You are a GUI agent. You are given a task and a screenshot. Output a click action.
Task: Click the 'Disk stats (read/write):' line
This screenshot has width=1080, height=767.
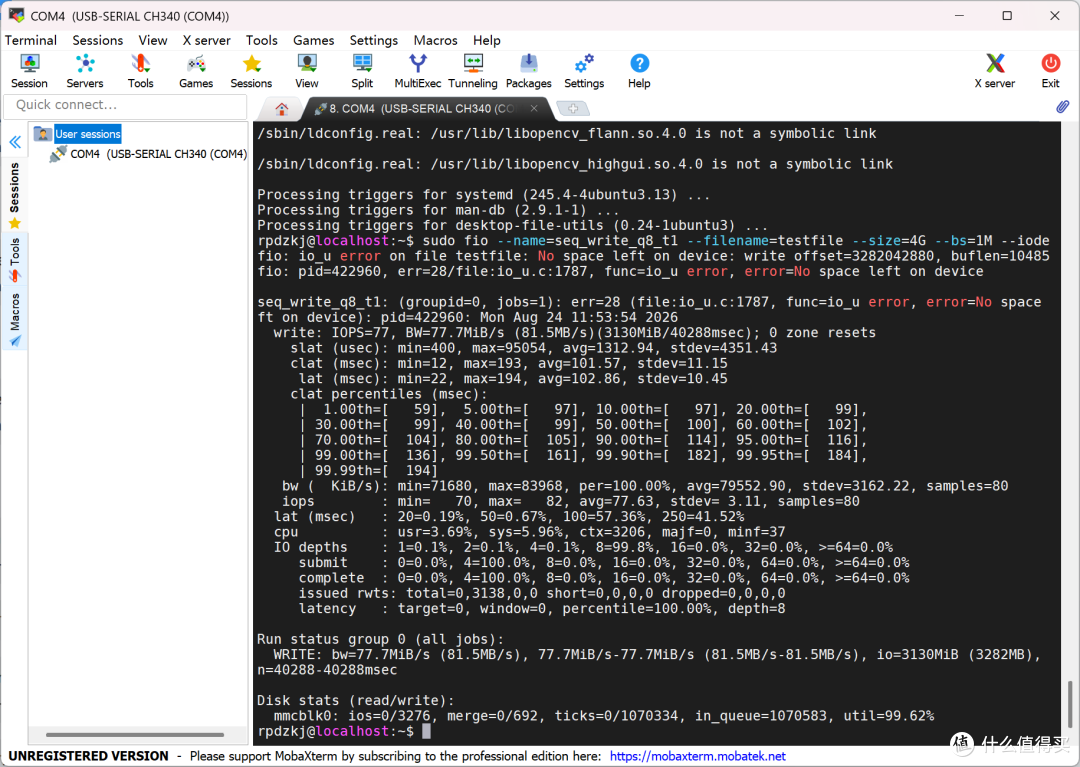click(x=355, y=700)
